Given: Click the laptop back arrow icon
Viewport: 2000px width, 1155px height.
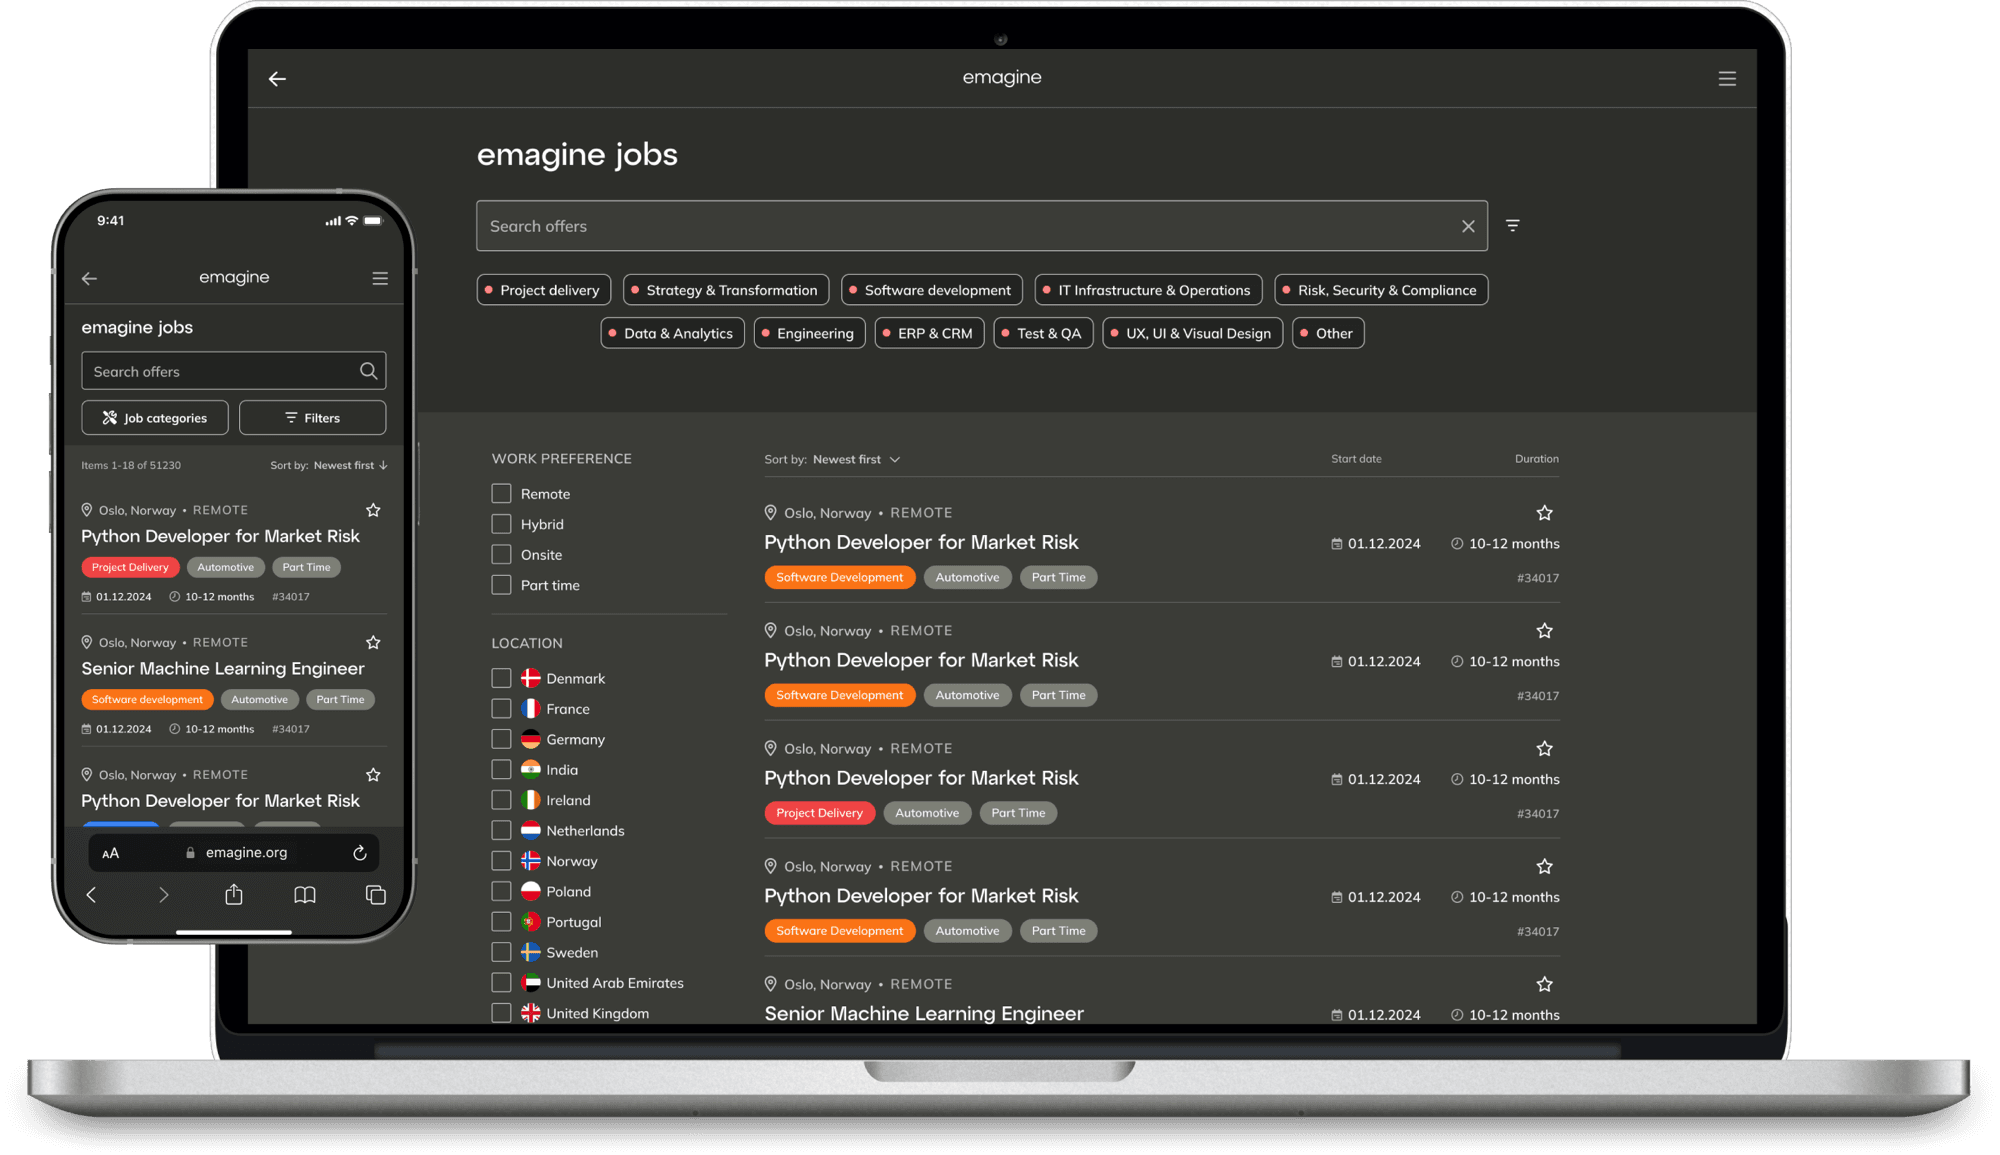Looking at the screenshot, I should (x=277, y=79).
